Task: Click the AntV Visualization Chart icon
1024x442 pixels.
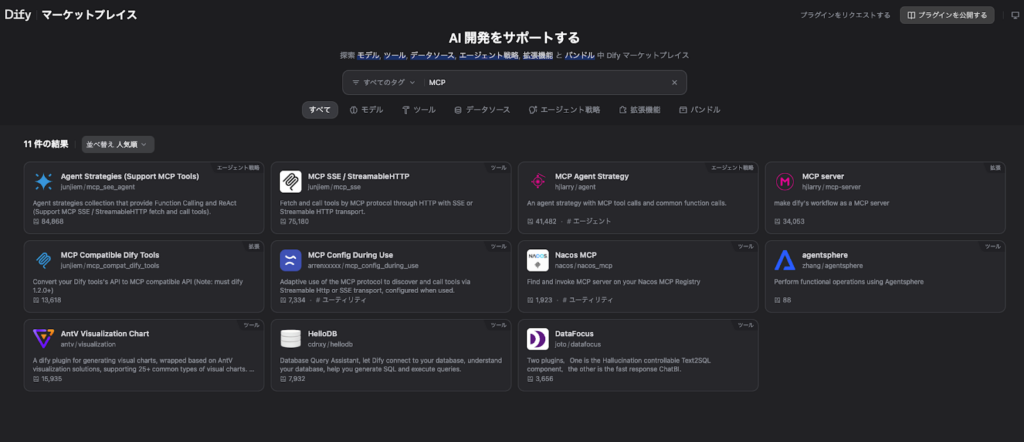Action: coord(44,338)
